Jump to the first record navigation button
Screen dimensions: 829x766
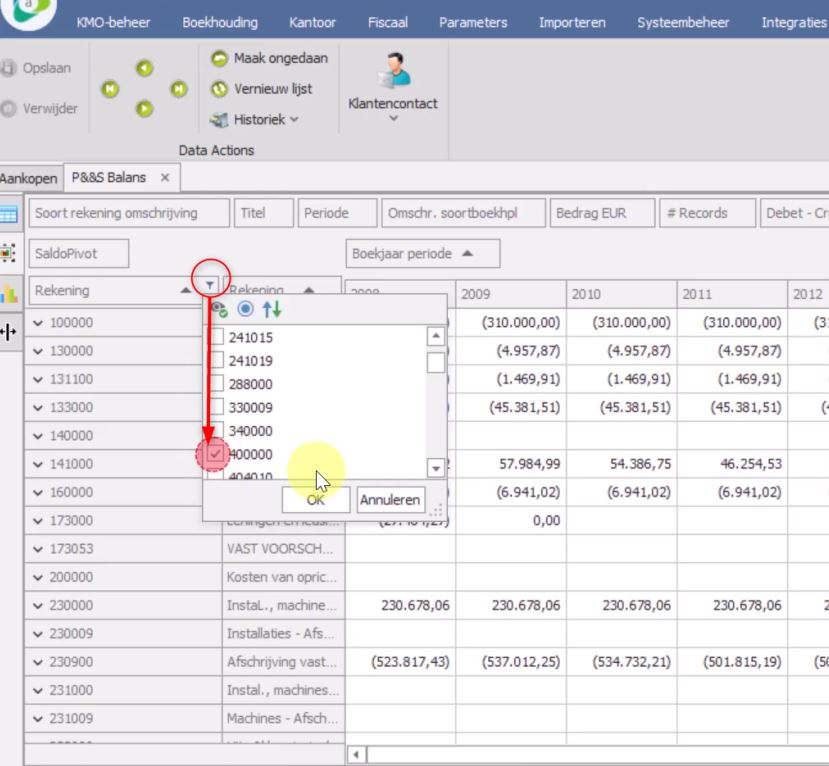pos(110,89)
